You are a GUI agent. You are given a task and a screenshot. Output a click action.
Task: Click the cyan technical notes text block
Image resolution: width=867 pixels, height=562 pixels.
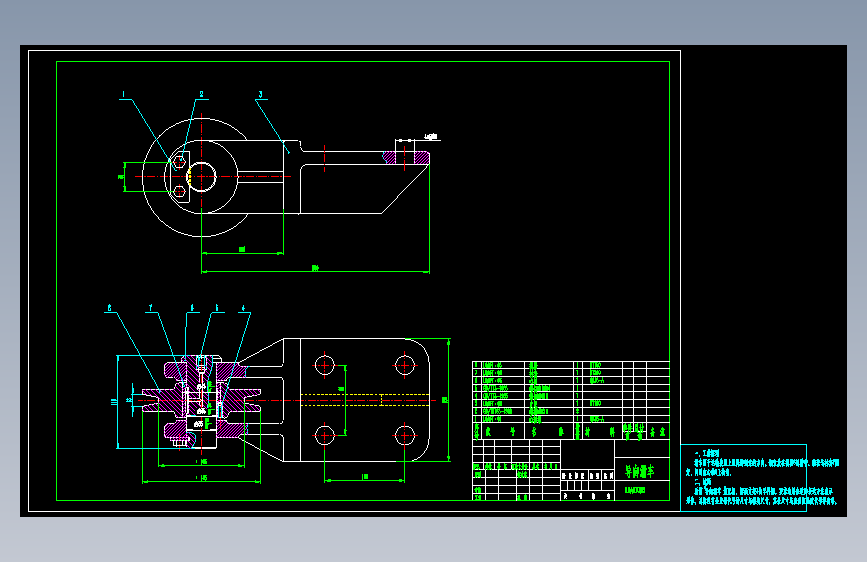(x=762, y=477)
